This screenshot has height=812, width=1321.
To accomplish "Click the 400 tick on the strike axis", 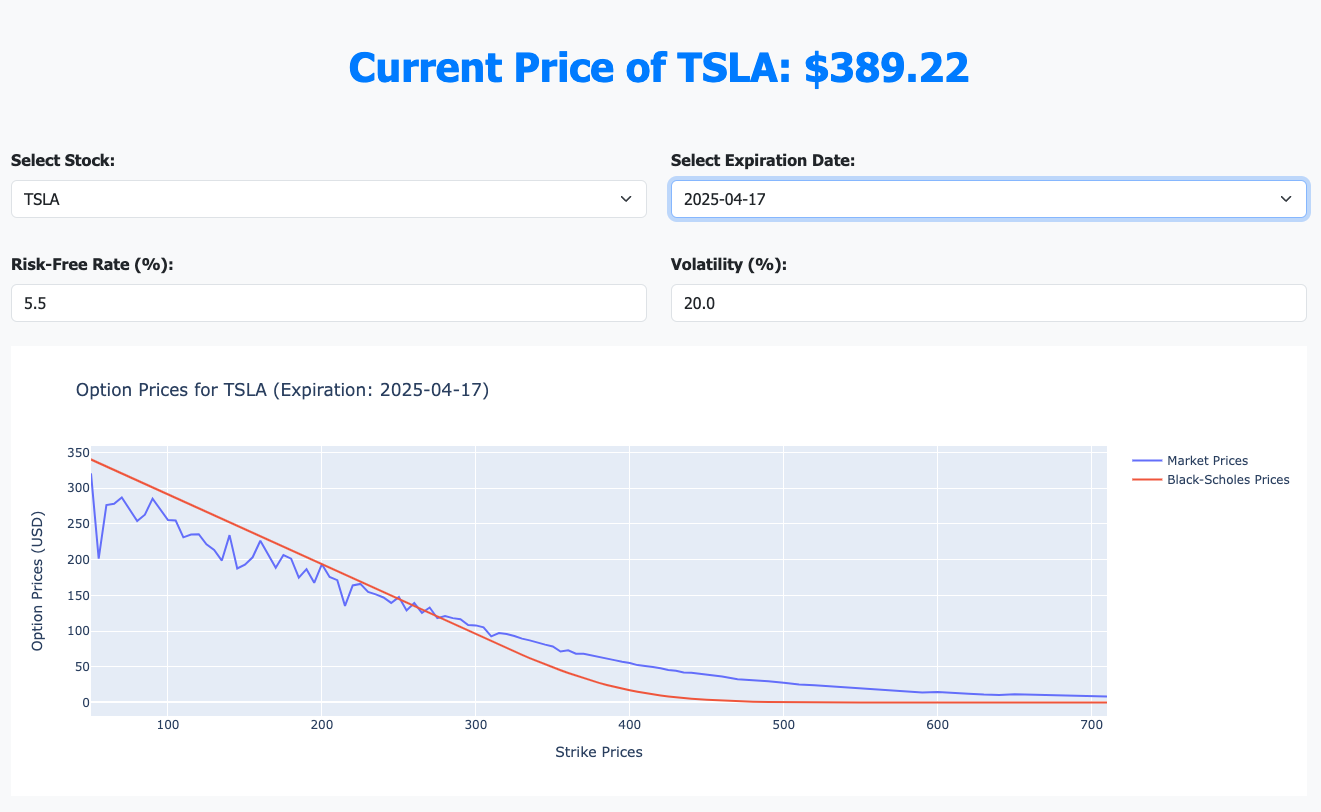I will tap(630, 724).
